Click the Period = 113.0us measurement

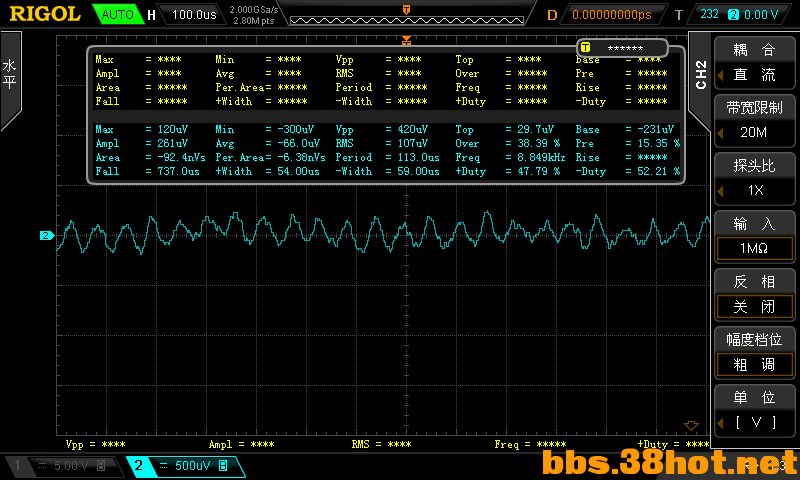[x=387, y=158]
